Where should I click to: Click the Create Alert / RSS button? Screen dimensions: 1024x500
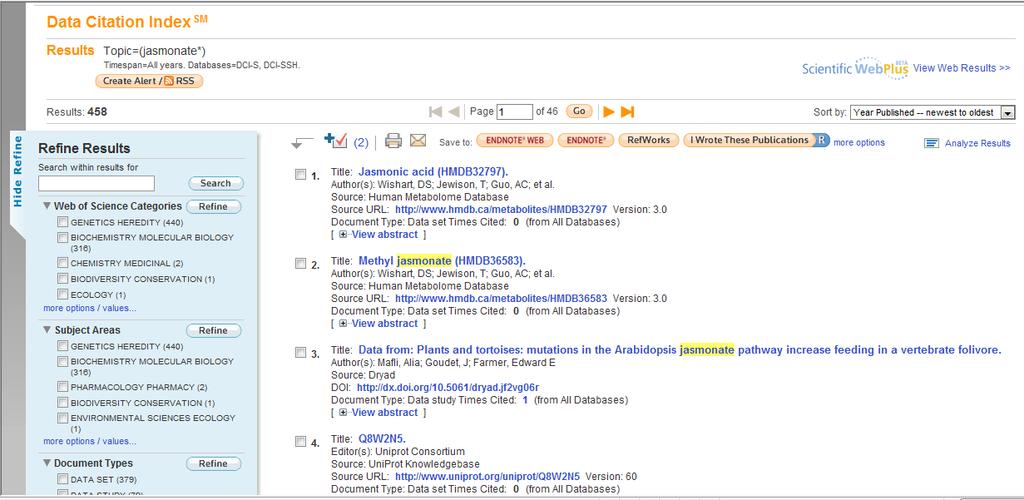coord(150,81)
